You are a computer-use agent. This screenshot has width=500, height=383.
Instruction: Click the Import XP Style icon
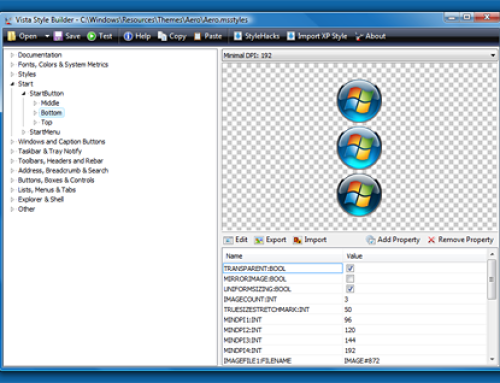[x=291, y=36]
